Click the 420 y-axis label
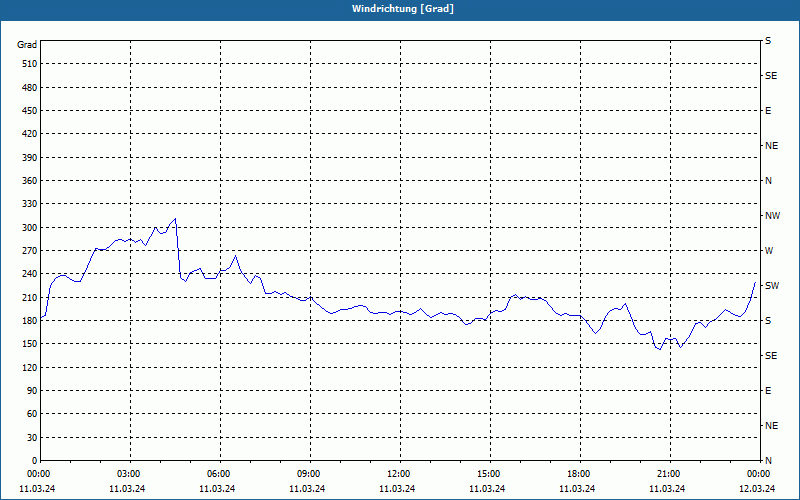Screen dimensions: 800x500 point(30,134)
